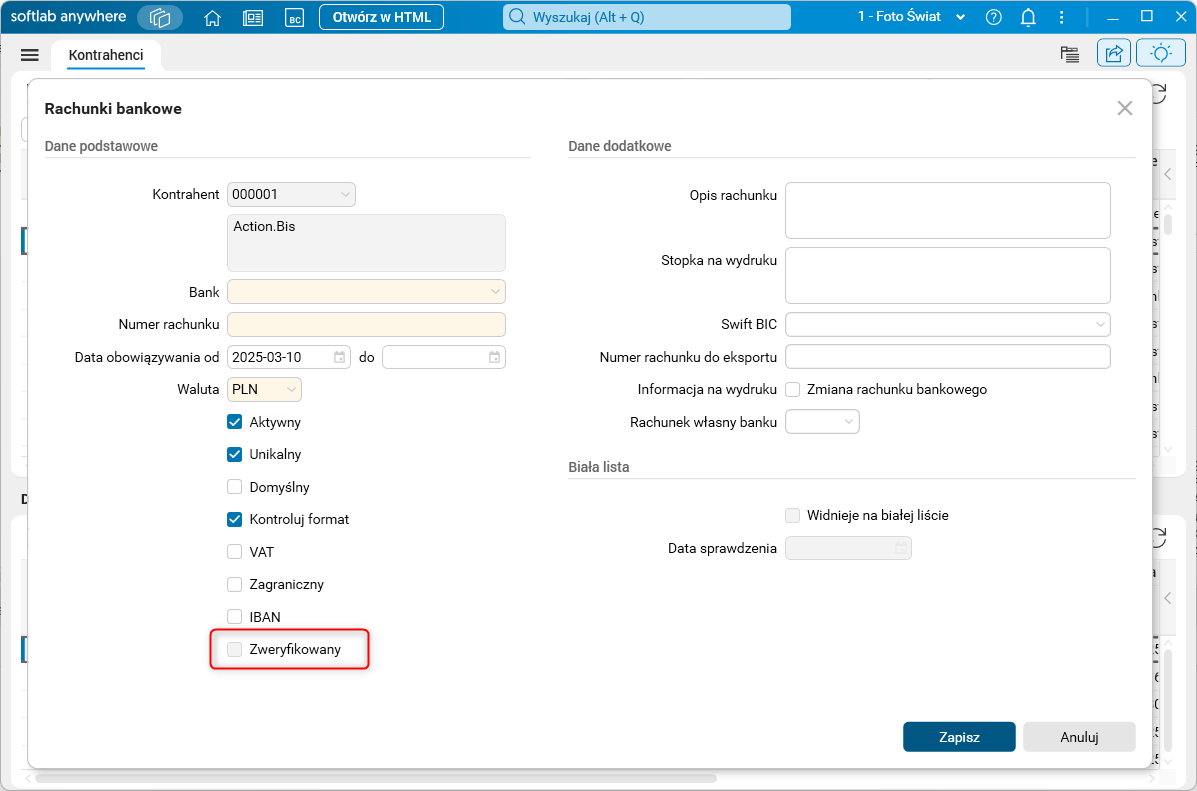This screenshot has height=791, width=1197.
Task: Click the help question mark icon
Action: (993, 17)
